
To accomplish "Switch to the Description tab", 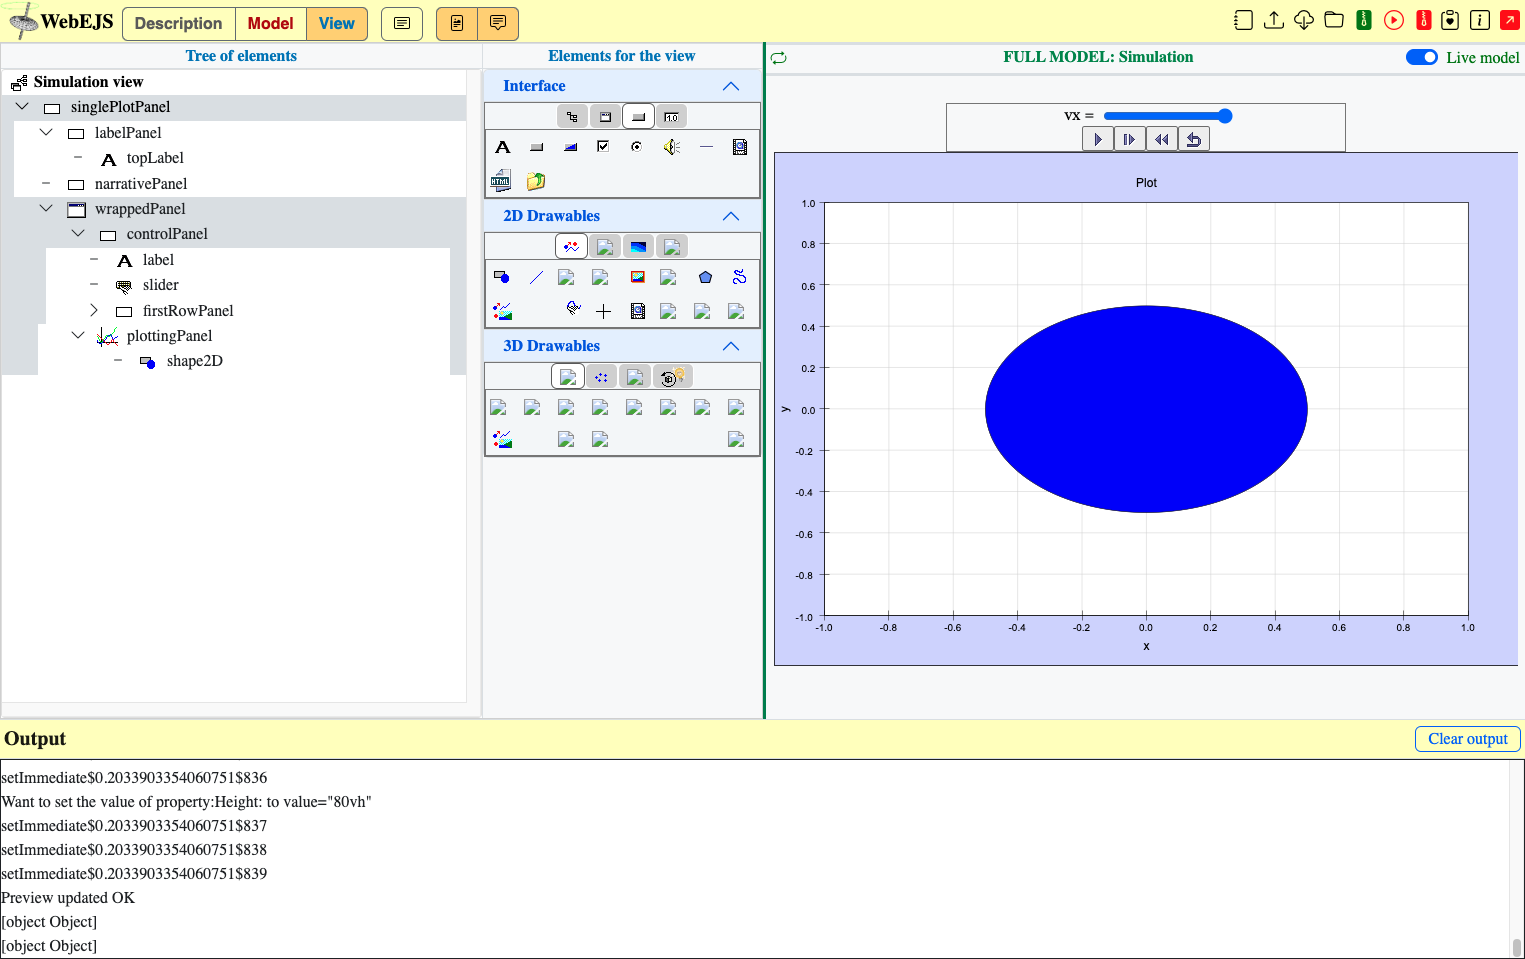I will [178, 23].
